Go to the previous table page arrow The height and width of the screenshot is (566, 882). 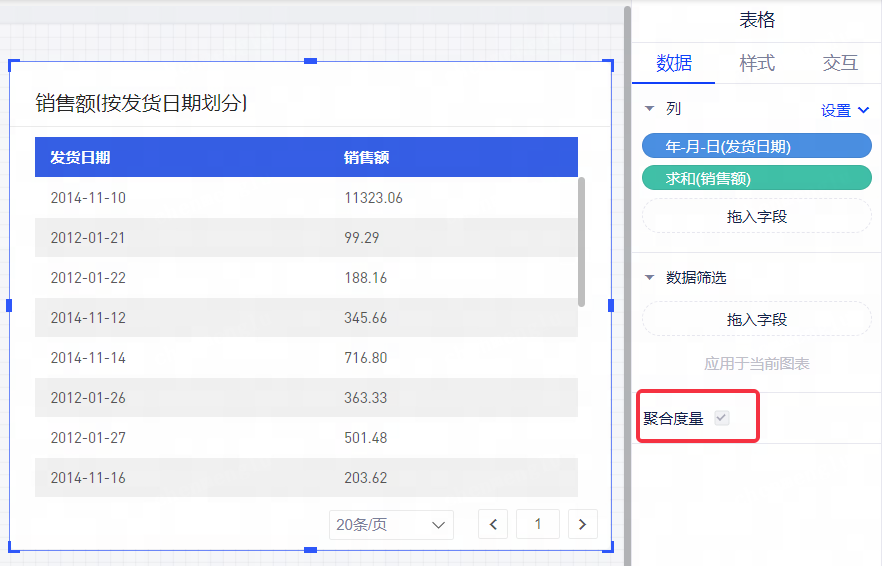493,524
